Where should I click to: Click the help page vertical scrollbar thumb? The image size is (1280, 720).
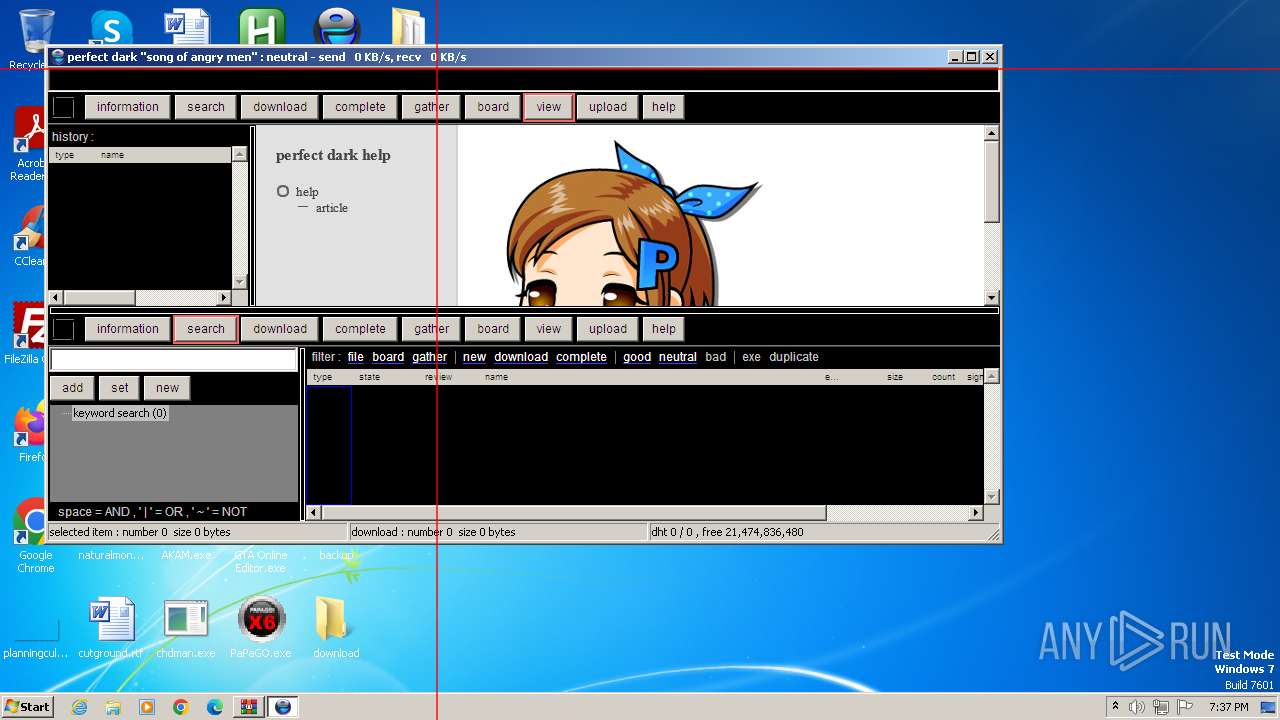coord(992,181)
